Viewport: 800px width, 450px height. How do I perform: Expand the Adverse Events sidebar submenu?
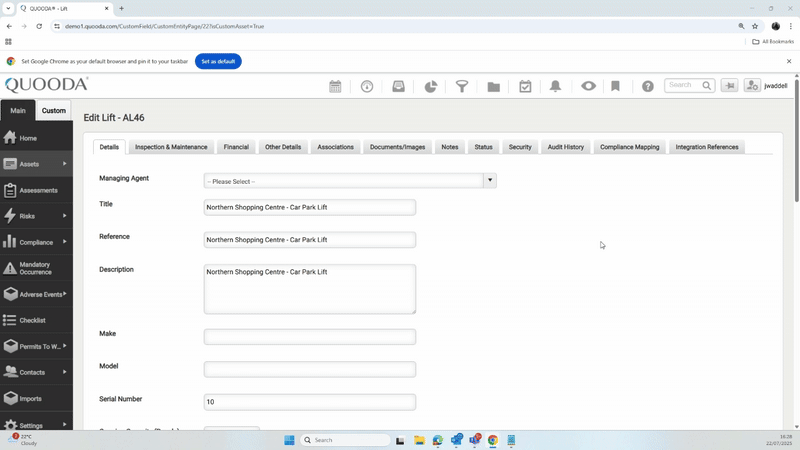click(x=65, y=294)
